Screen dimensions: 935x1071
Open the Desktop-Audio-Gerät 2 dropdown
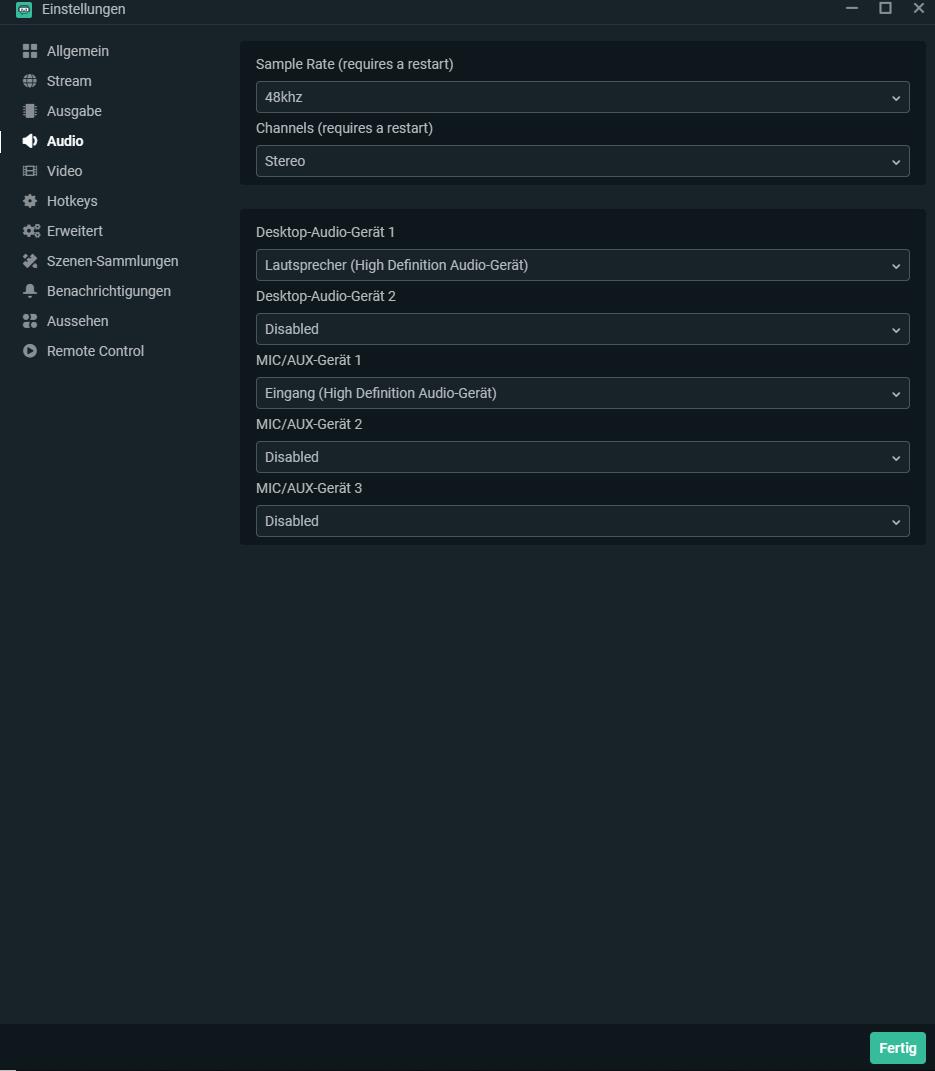[x=582, y=329]
